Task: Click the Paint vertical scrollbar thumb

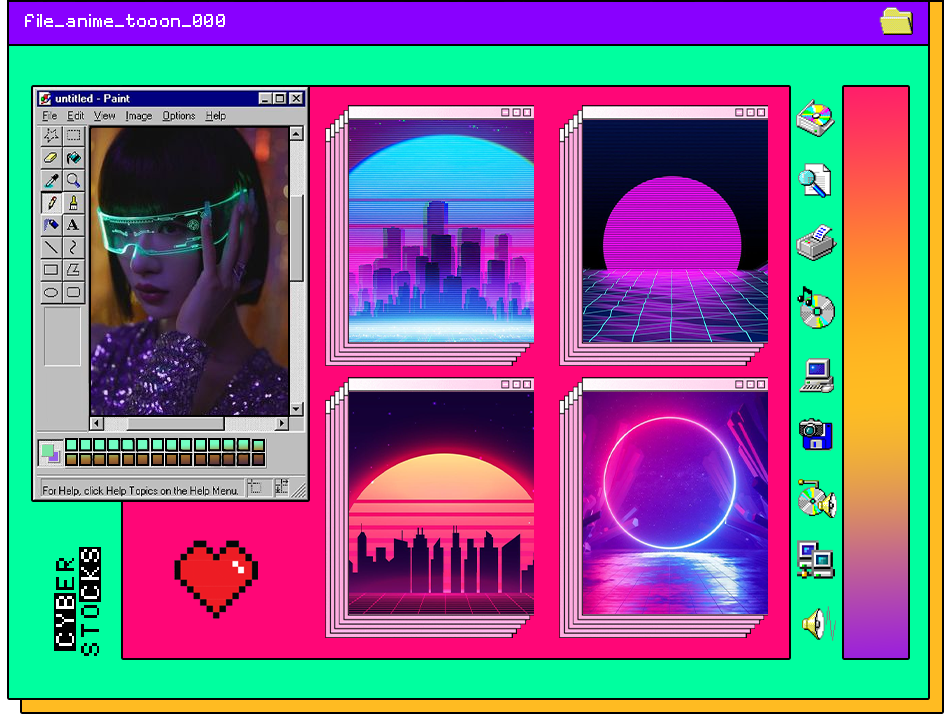Action: (x=296, y=238)
